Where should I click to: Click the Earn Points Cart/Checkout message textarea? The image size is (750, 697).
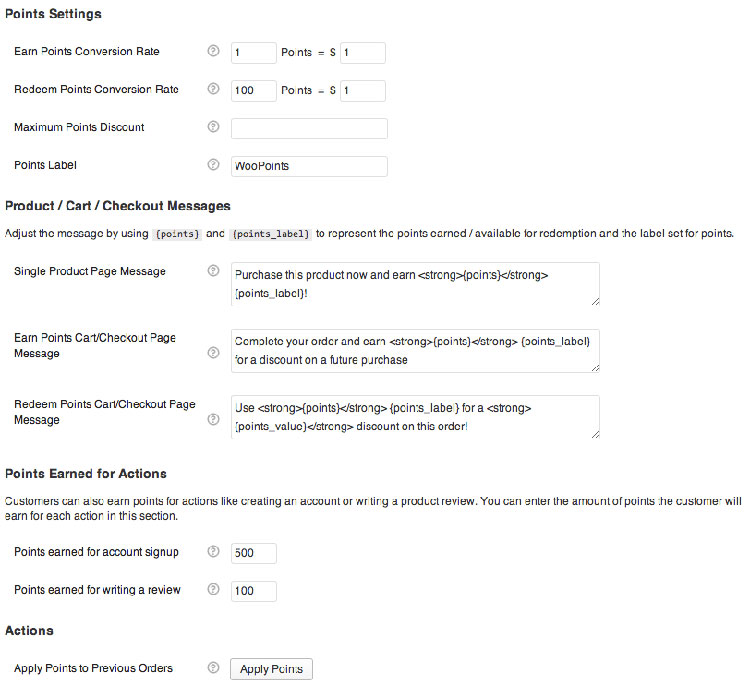414,351
